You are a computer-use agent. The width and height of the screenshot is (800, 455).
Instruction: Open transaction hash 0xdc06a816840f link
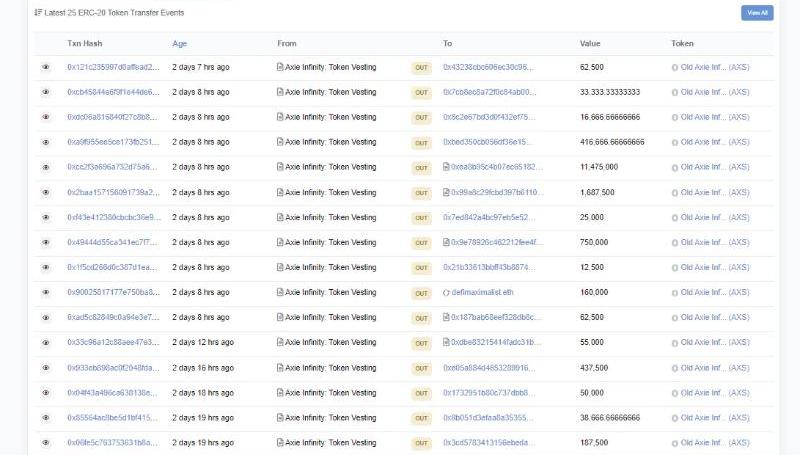coord(112,117)
